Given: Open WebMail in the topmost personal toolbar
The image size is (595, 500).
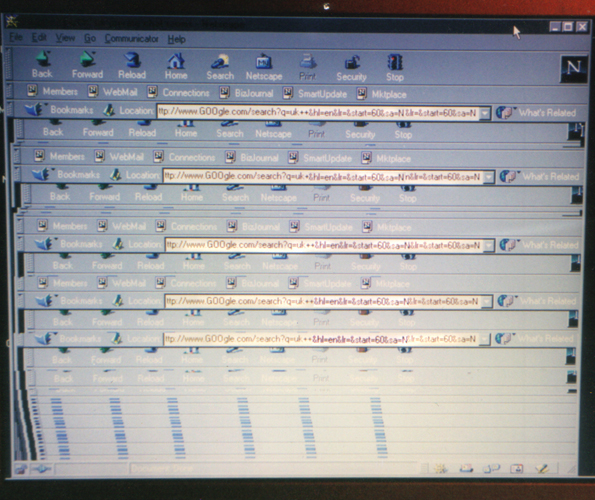Looking at the screenshot, I should point(113,92).
